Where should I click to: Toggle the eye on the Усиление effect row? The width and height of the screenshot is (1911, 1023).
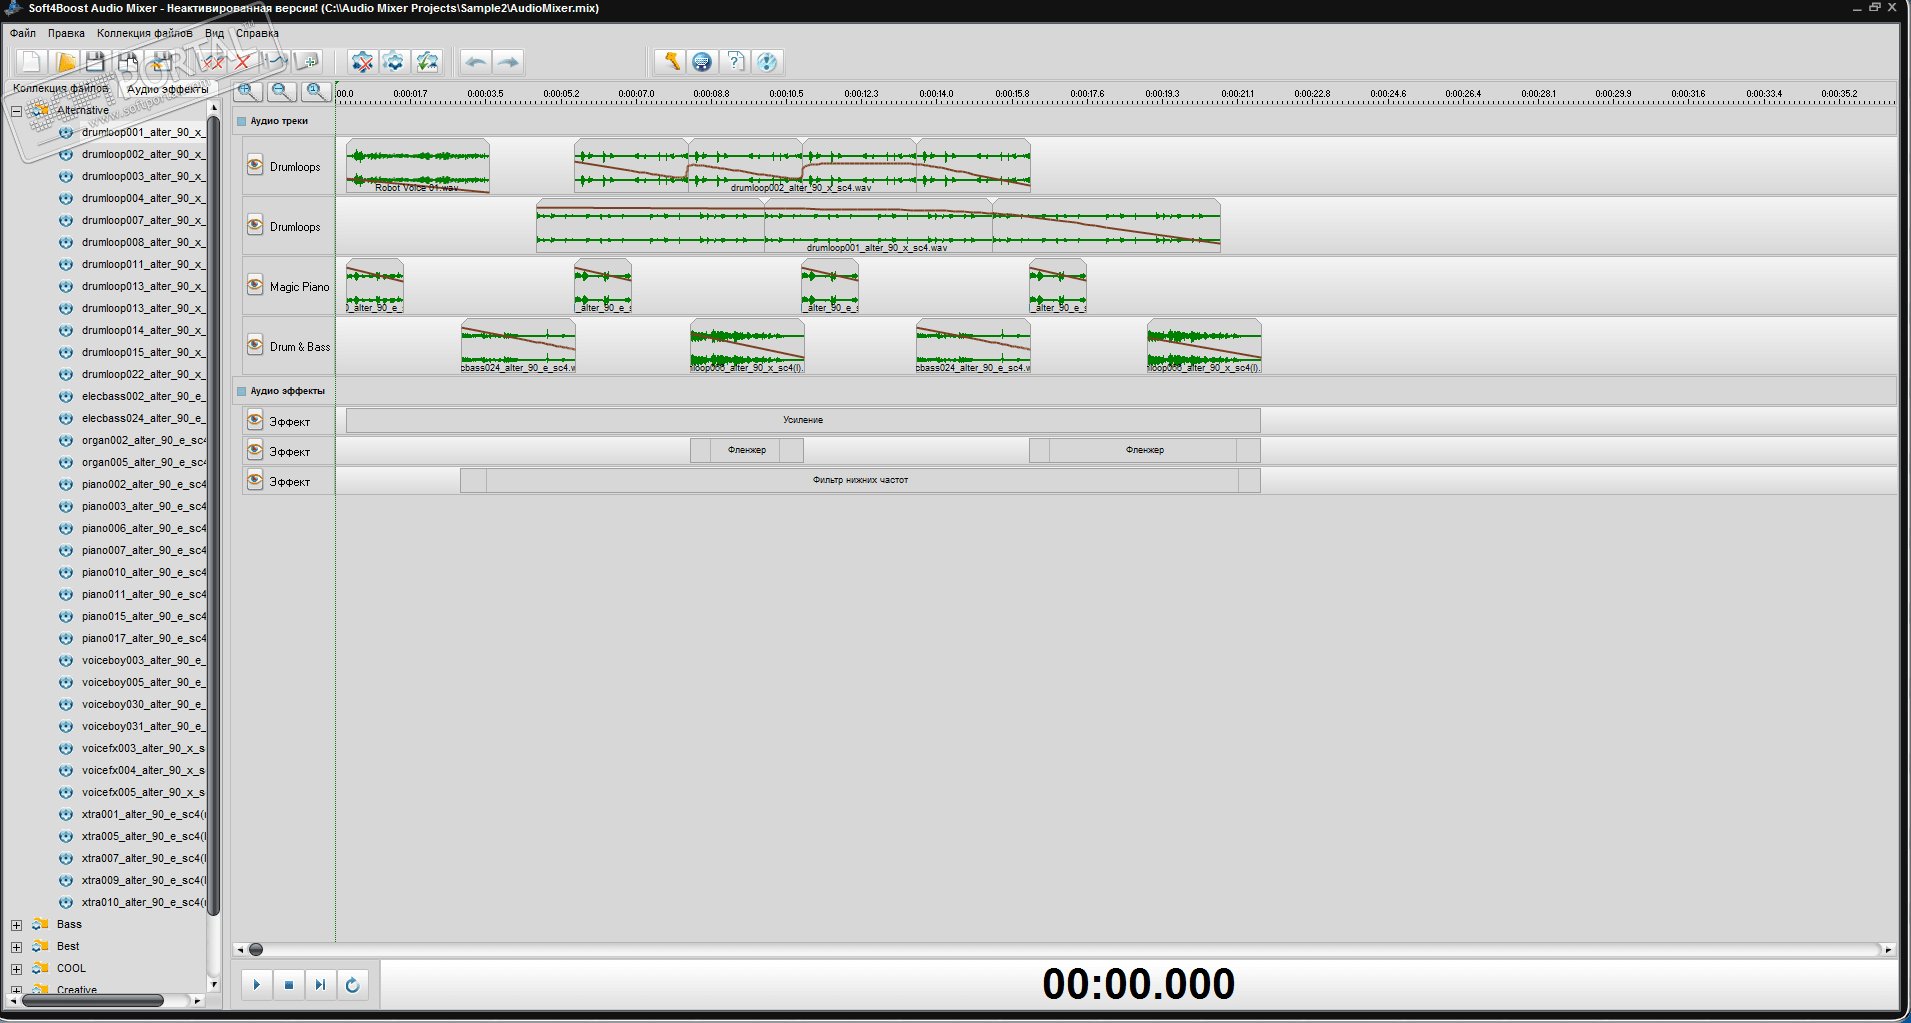[255, 421]
